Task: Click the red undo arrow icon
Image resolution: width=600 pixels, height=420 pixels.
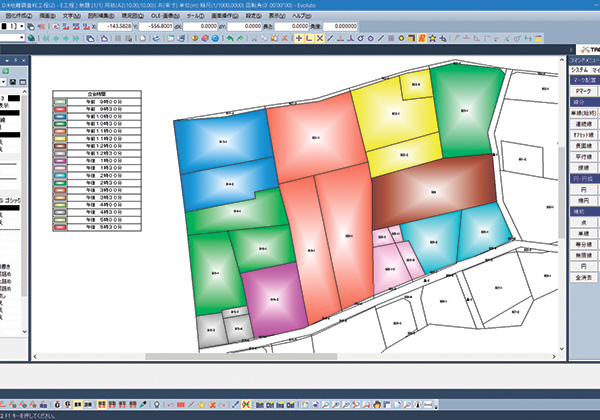Action: tap(232, 38)
